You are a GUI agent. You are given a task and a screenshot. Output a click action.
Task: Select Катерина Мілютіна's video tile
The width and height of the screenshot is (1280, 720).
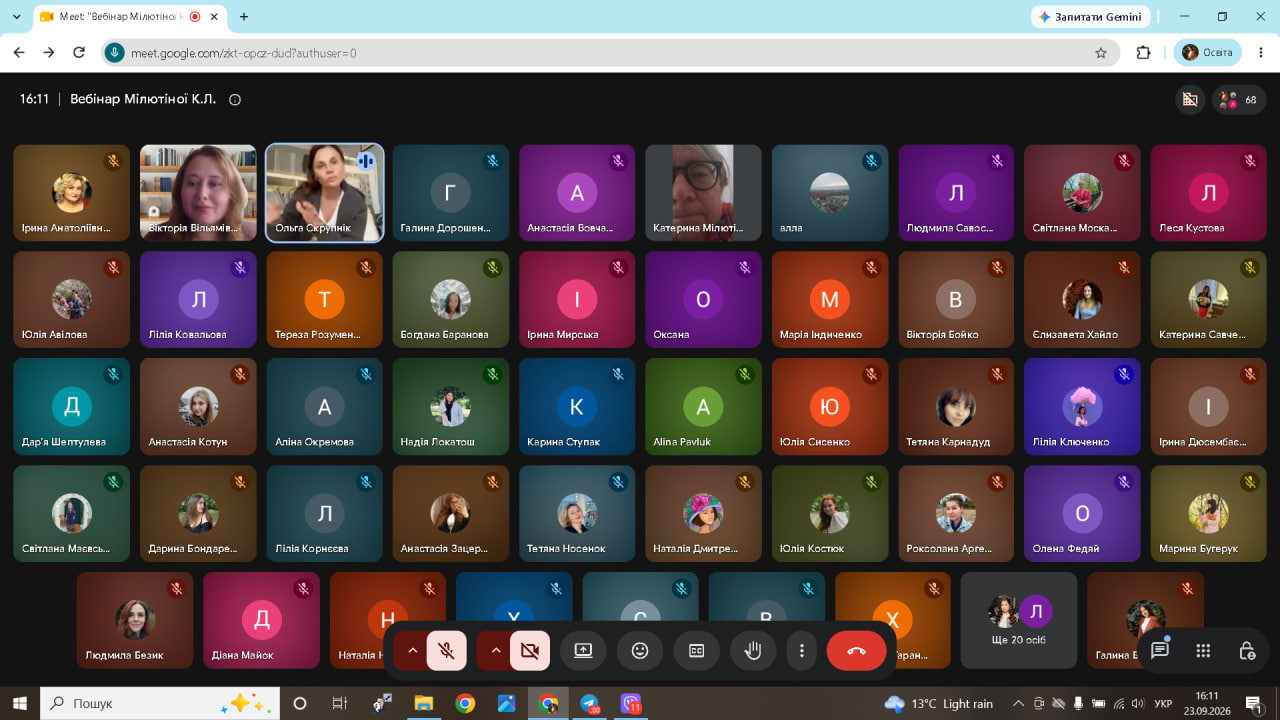(x=703, y=193)
